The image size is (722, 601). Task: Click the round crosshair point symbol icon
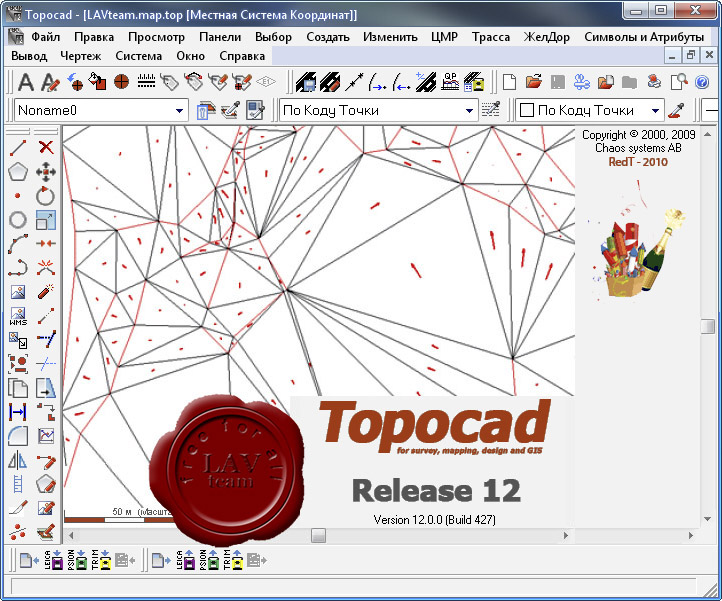(122, 82)
